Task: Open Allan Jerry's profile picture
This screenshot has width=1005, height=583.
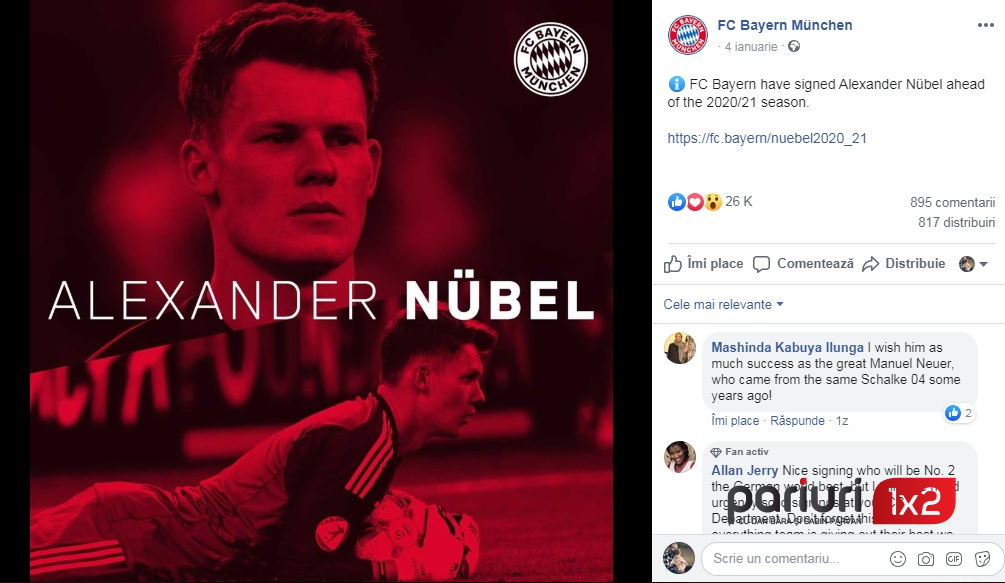Action: (679, 457)
